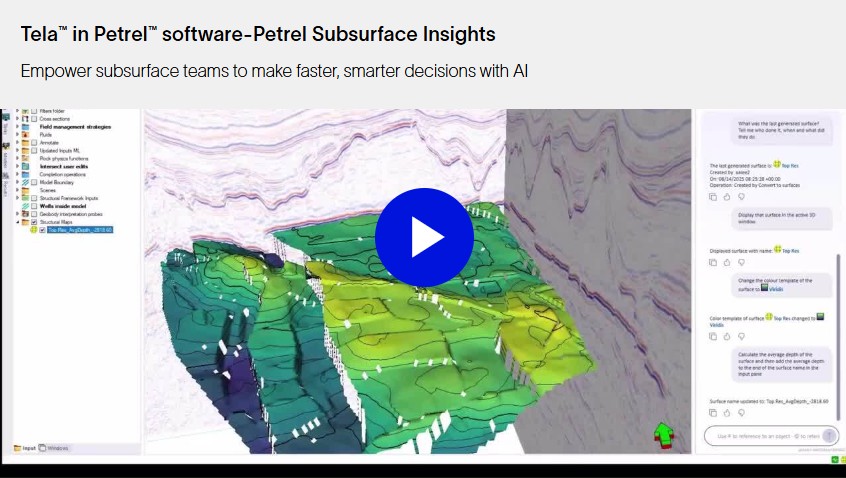
Task: Copy the Surface name updated response
Action: click(713, 413)
